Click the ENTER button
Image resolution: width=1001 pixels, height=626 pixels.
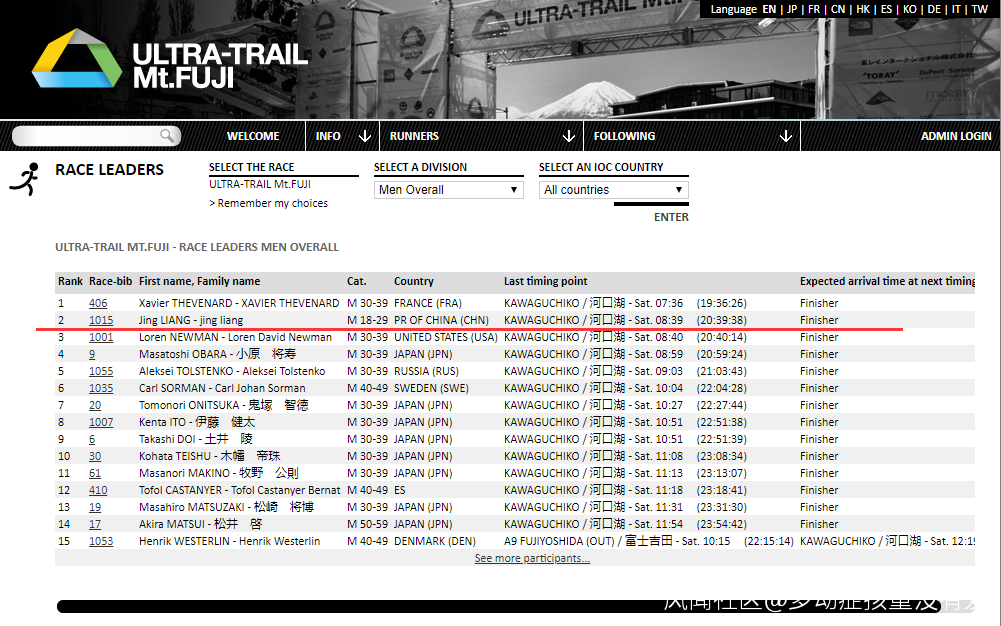pos(671,217)
